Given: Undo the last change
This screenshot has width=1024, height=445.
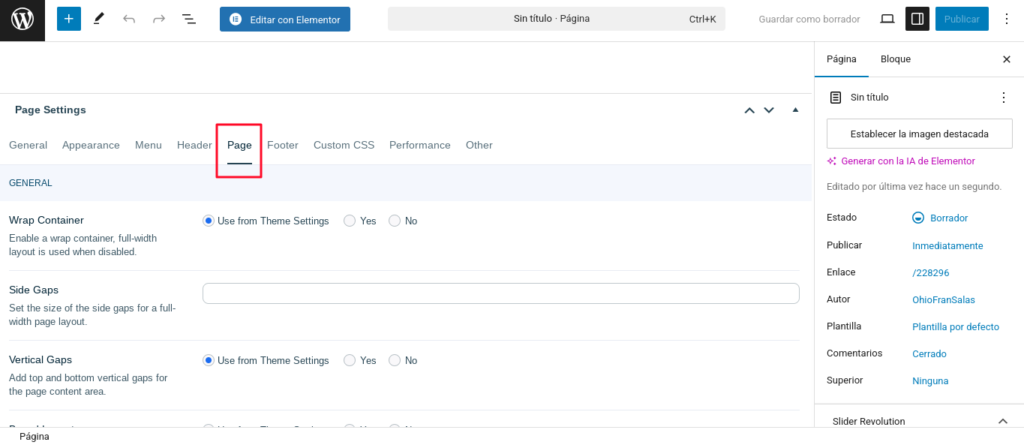Looking at the screenshot, I should [x=129, y=19].
